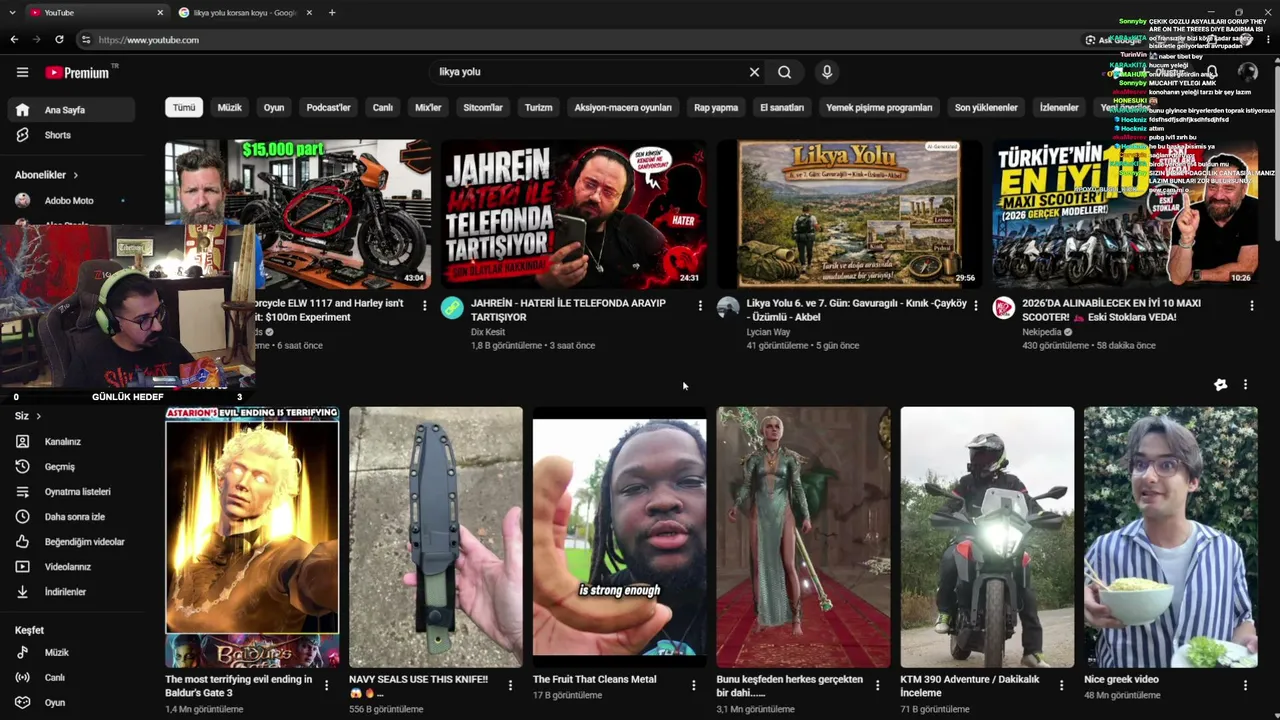The width and height of the screenshot is (1280, 720).
Task: Select the Rap yapma filter chip
Action: click(x=716, y=107)
